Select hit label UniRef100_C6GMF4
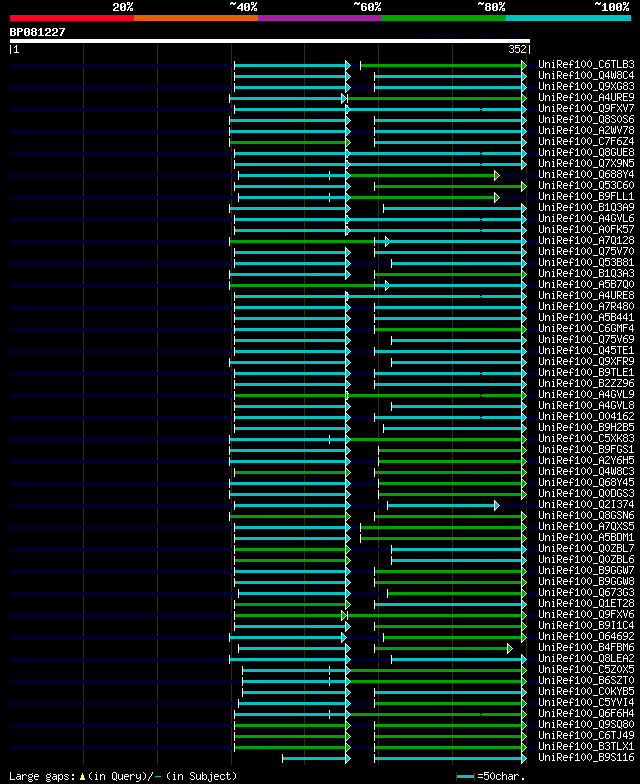 (586, 328)
